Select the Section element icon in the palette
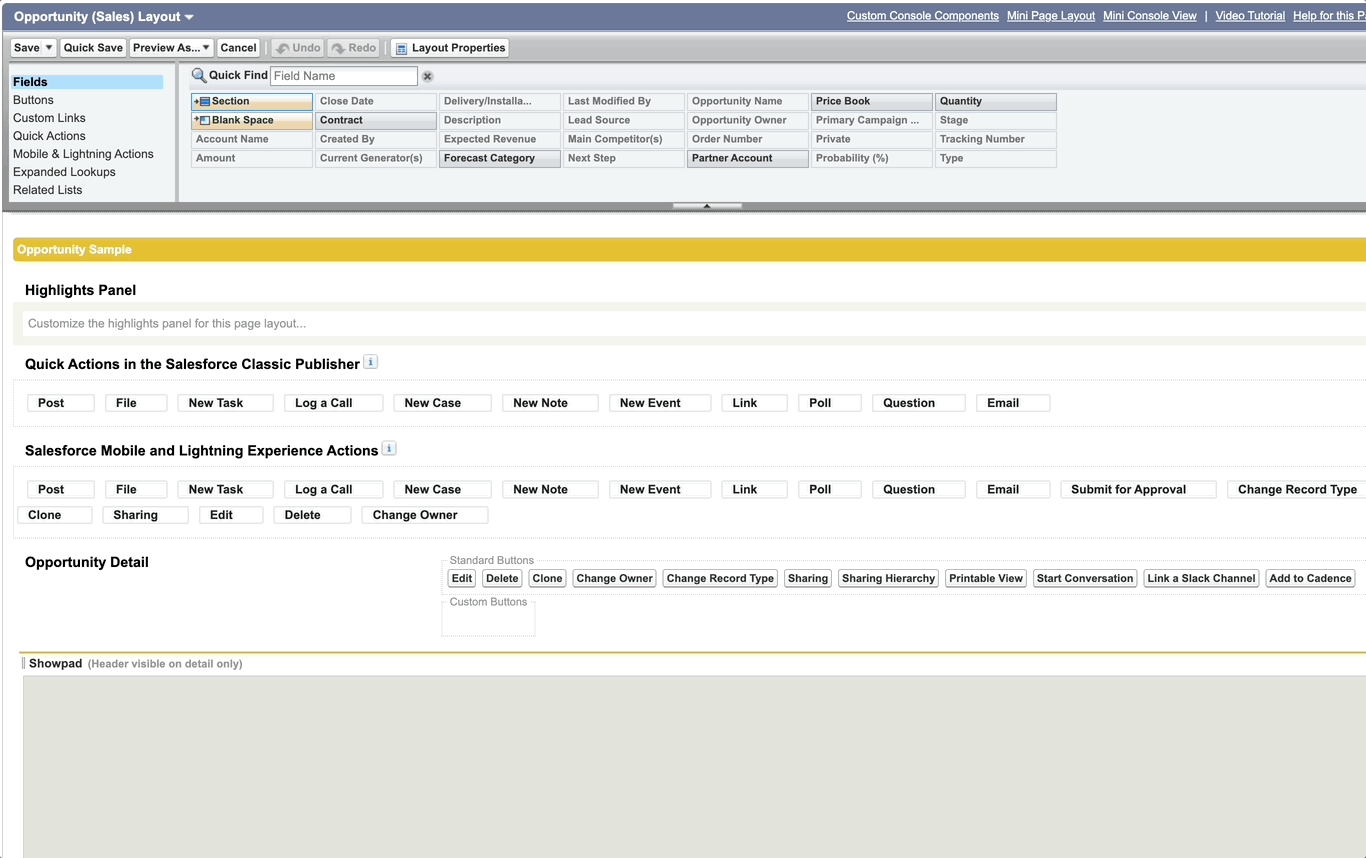Viewport: 1366px width, 858px height. coord(207,100)
